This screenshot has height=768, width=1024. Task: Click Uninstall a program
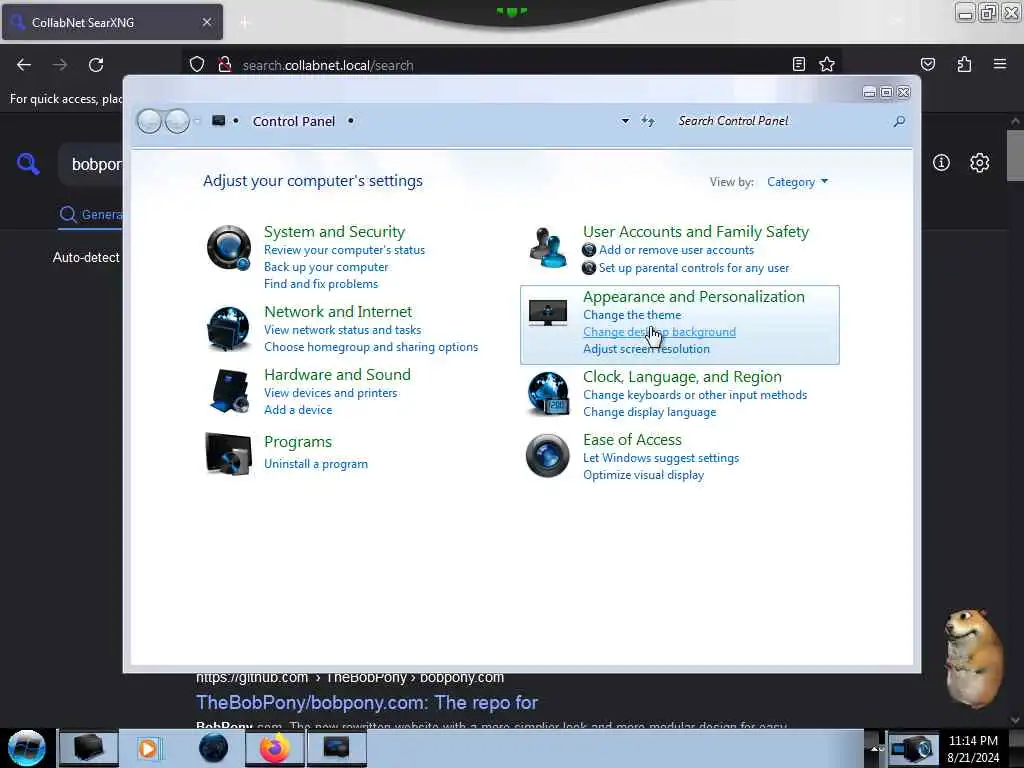(315, 464)
